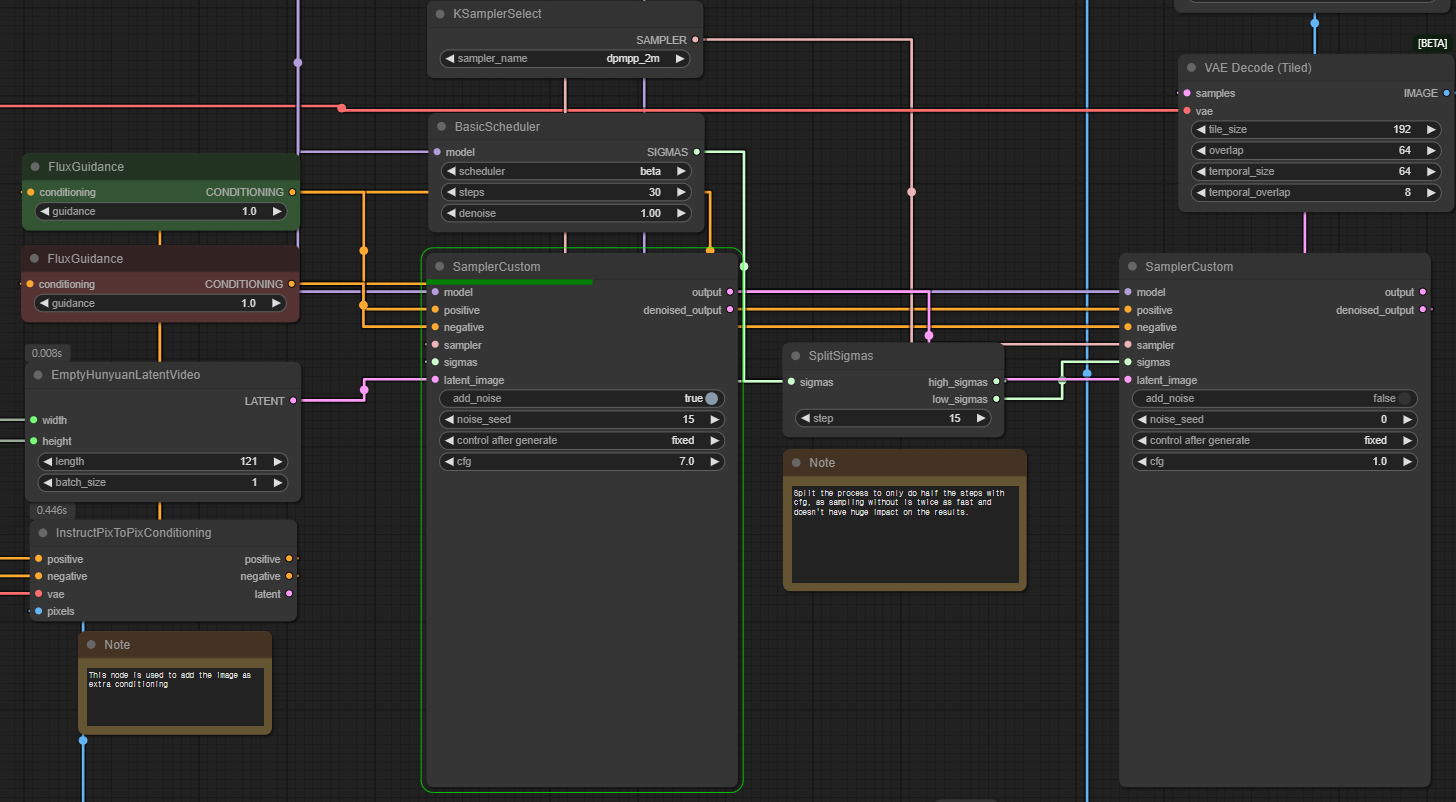Increase length in EmptyHunyuanLatentVideo
The width and height of the screenshot is (1456, 802).
coord(278,461)
